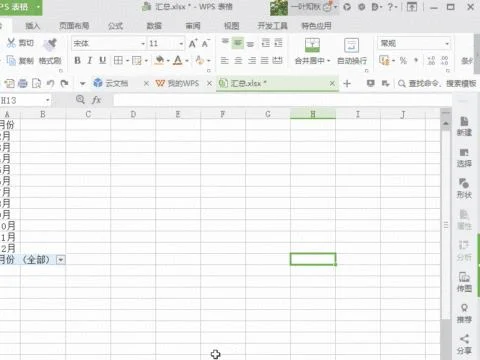The width and height of the screenshot is (480, 360).
Task: Align text right
Action: [252, 60]
